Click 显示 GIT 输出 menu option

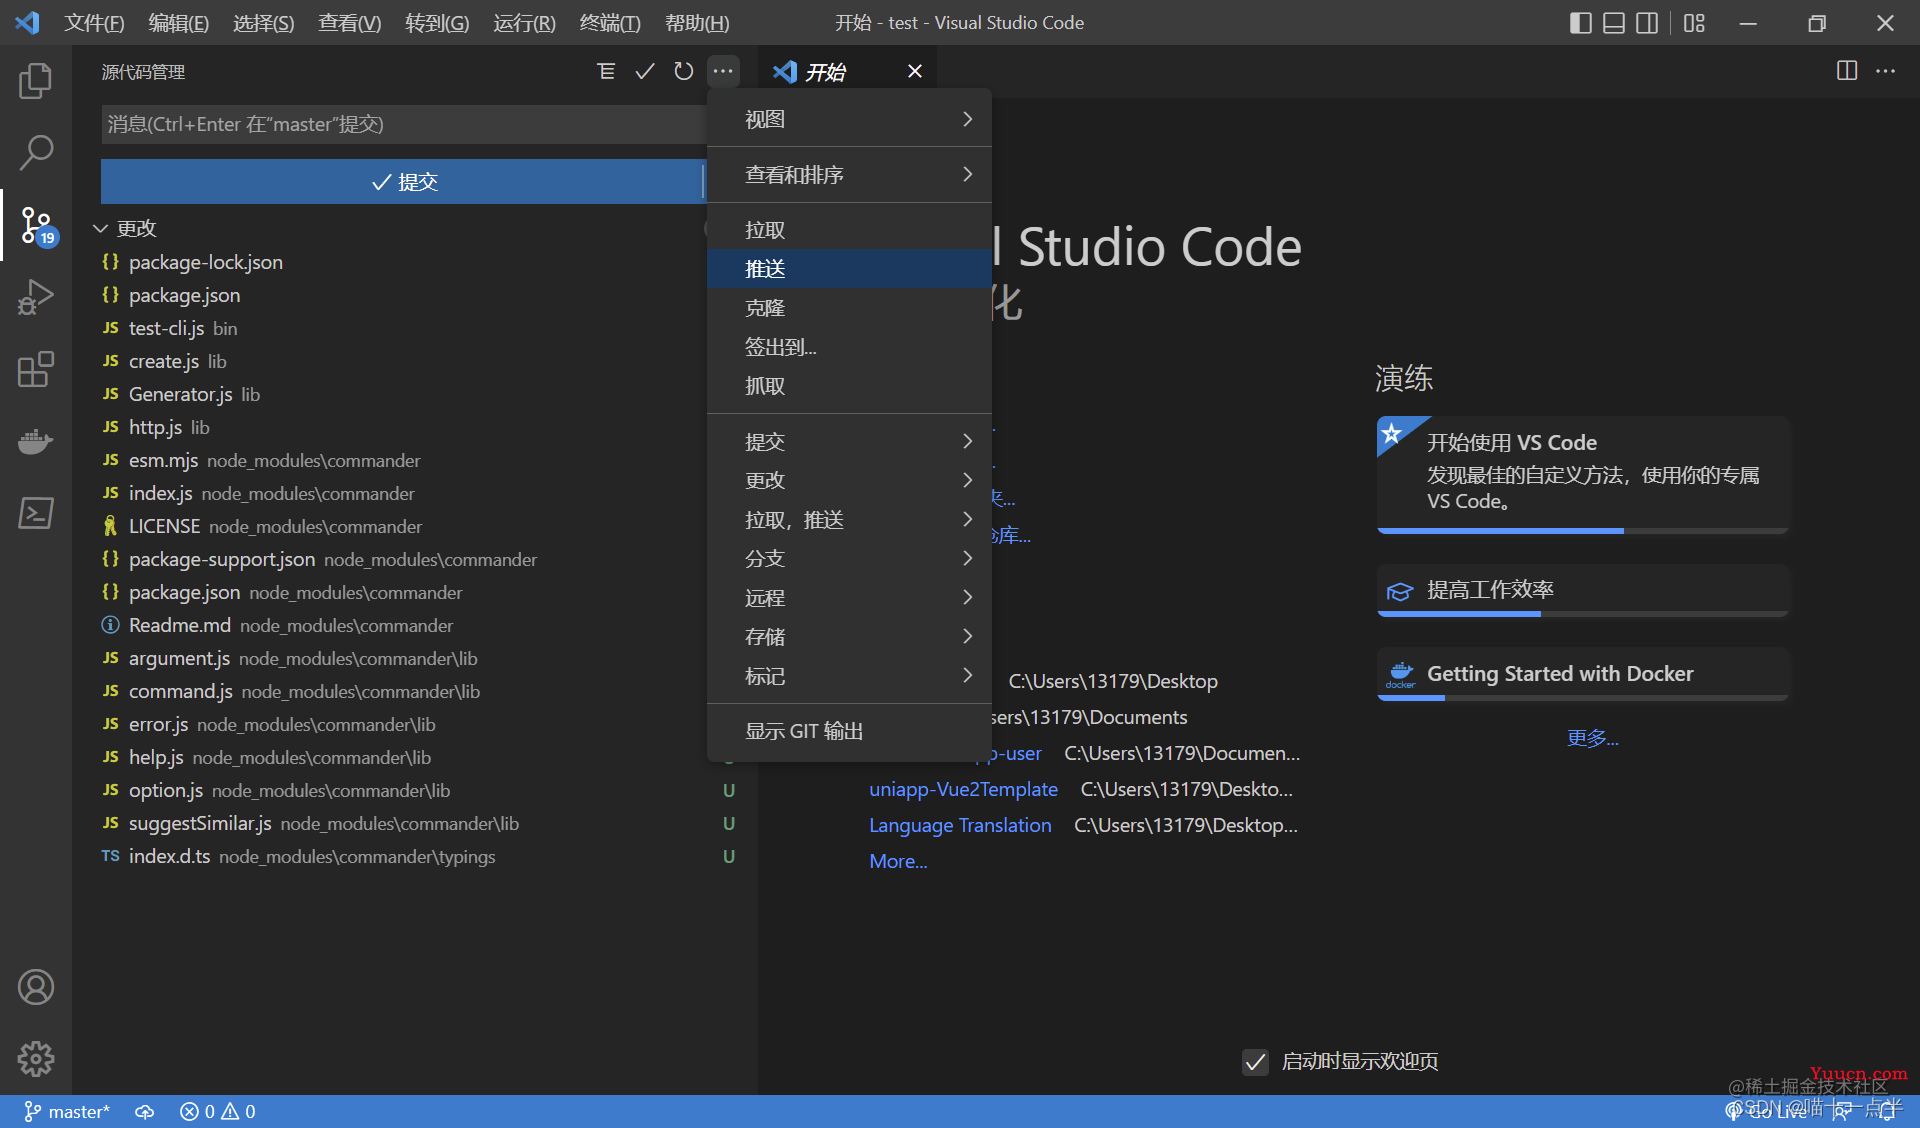(803, 729)
